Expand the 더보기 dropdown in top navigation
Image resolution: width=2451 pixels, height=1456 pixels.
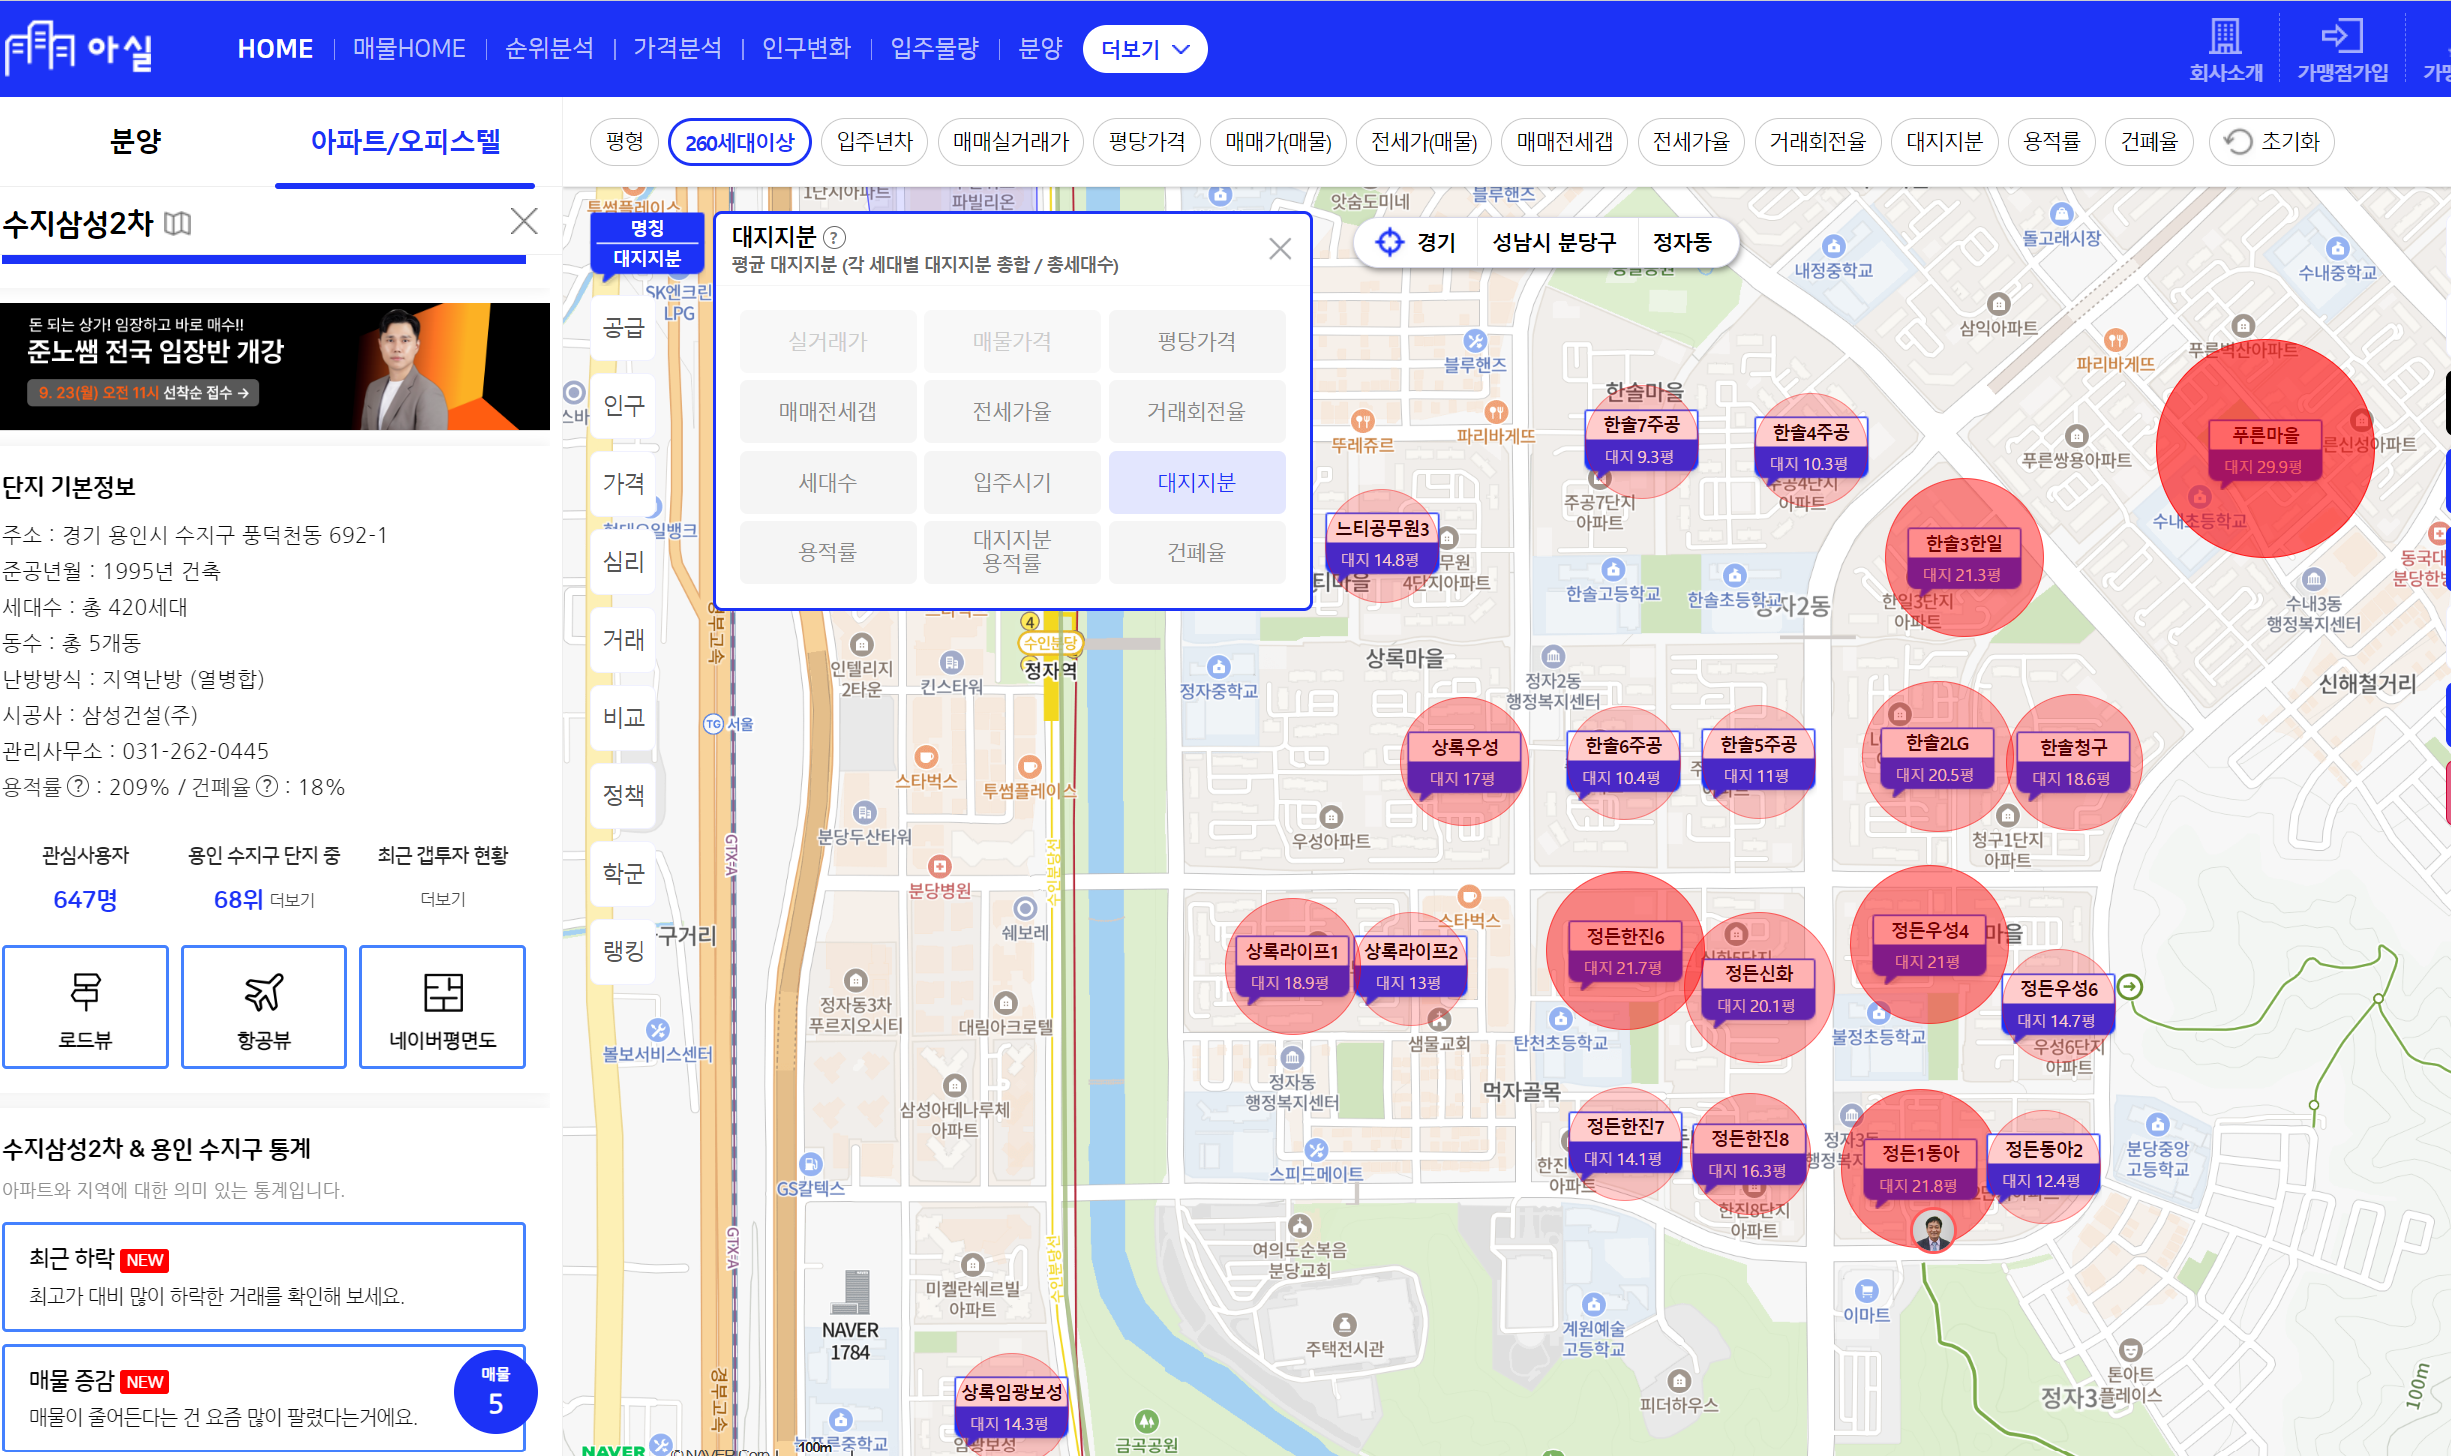[x=1144, y=49]
